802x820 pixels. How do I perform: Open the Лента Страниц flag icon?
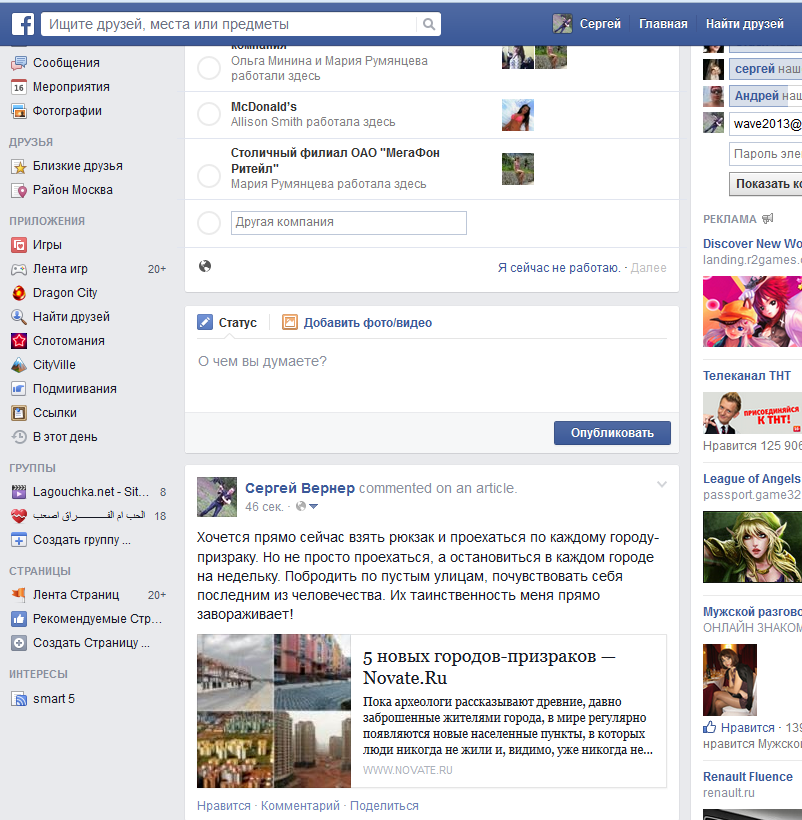pyautogui.click(x=19, y=595)
